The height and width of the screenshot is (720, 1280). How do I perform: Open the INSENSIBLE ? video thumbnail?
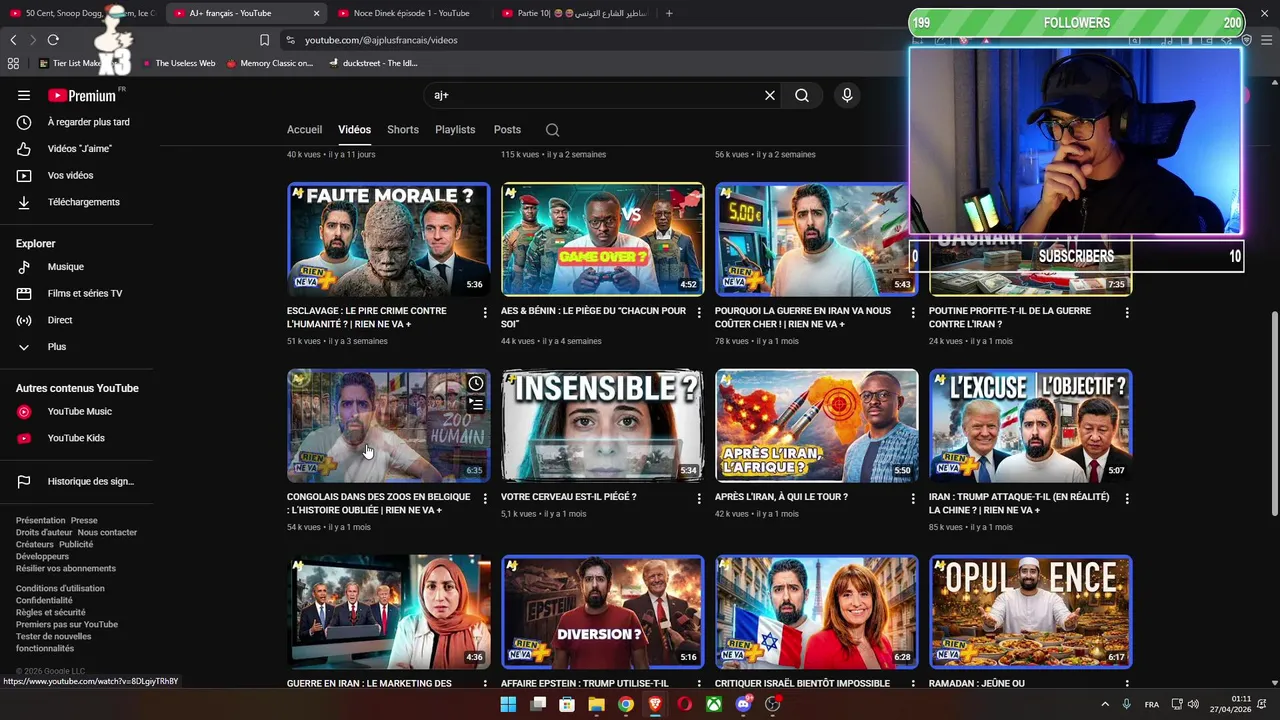(603, 425)
